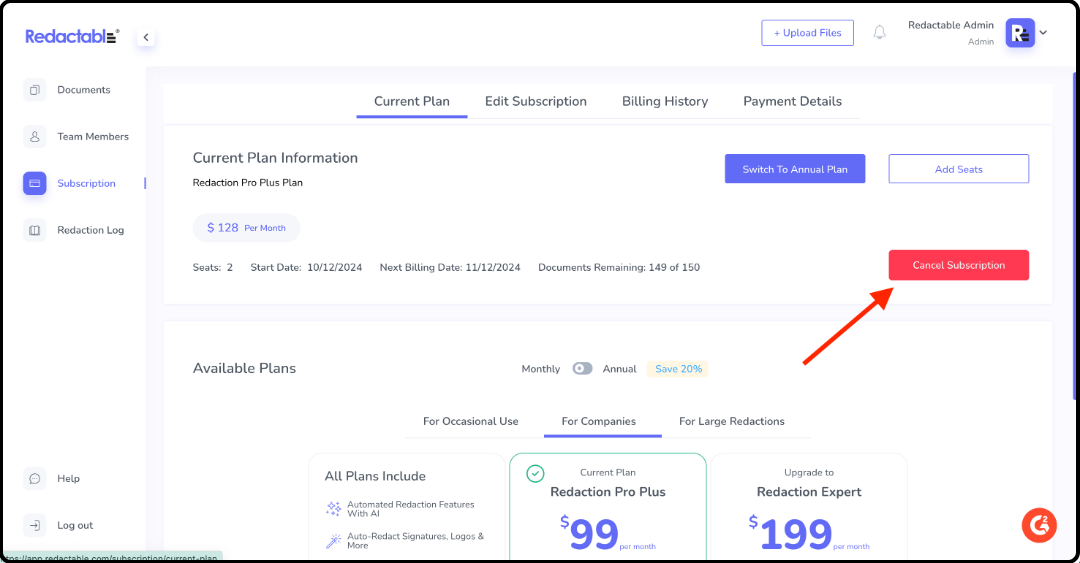Screen dimensions: 1080x563
Task: Click the Documents sidebar label
Action: click(83, 90)
